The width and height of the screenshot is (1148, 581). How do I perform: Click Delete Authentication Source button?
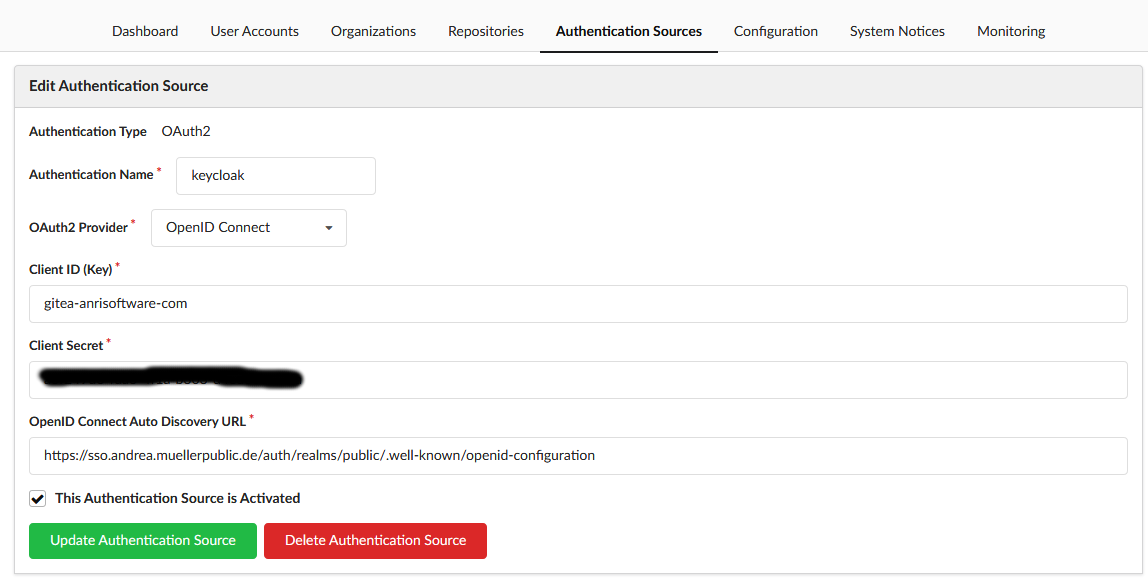(x=376, y=541)
